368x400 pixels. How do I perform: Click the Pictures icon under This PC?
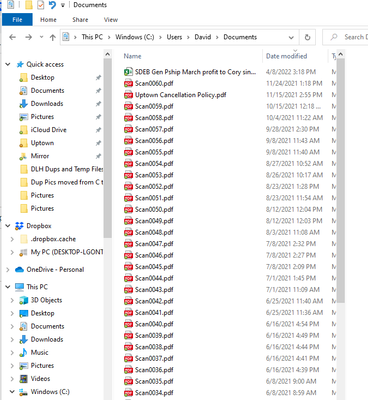tap(23, 366)
